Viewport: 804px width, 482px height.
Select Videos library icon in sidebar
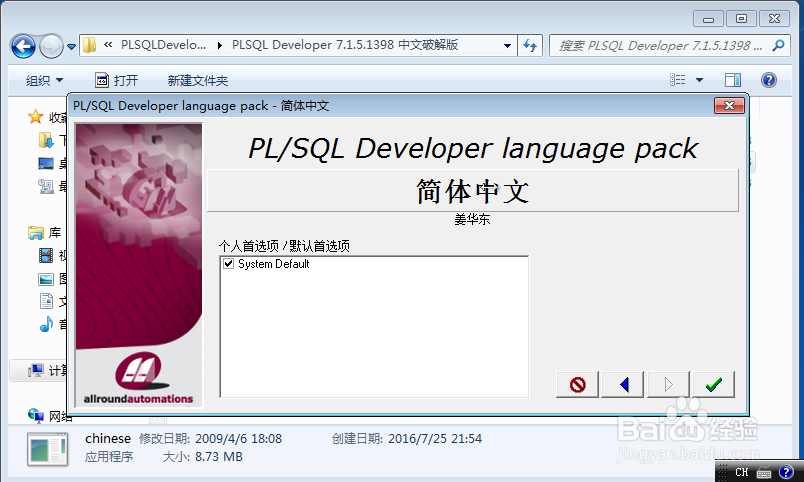[x=46, y=255]
